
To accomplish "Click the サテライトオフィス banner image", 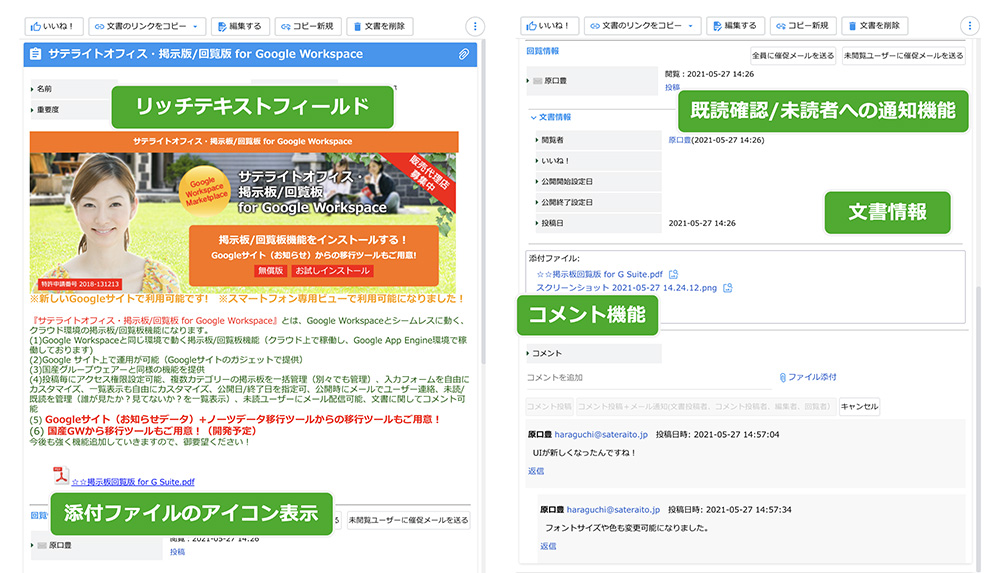I will tap(244, 212).
